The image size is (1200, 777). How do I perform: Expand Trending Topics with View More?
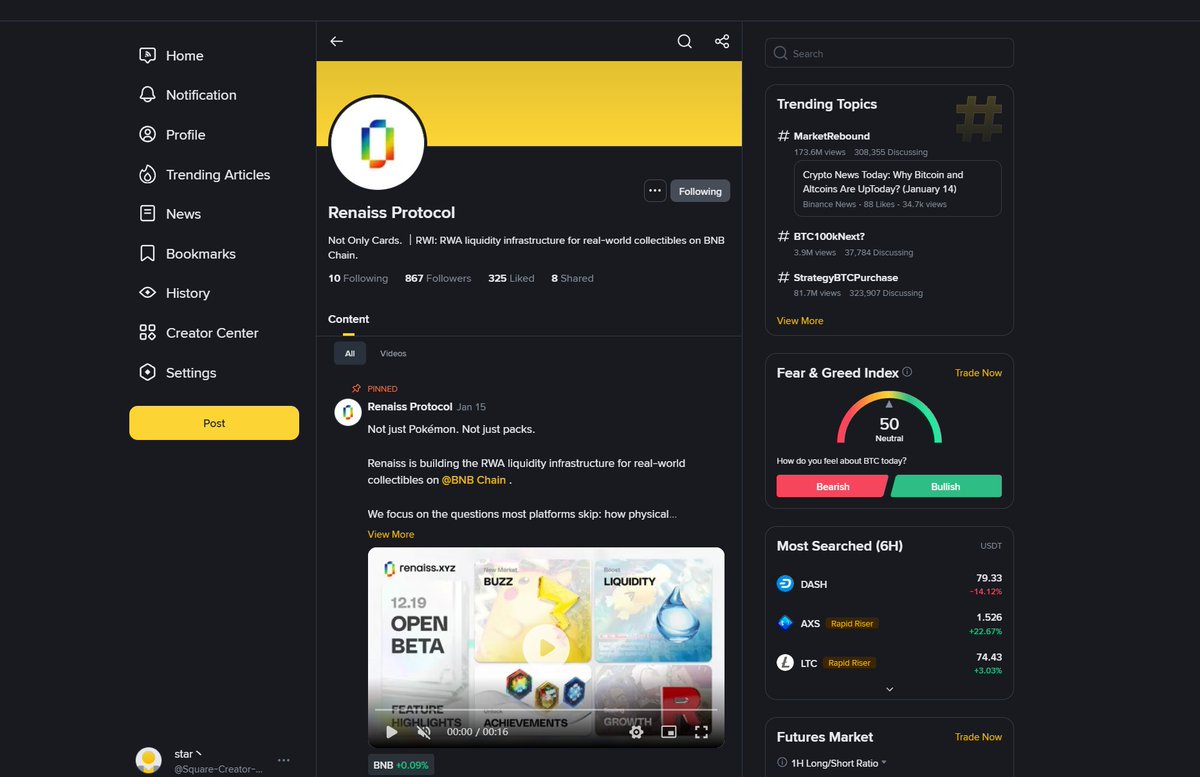point(800,321)
